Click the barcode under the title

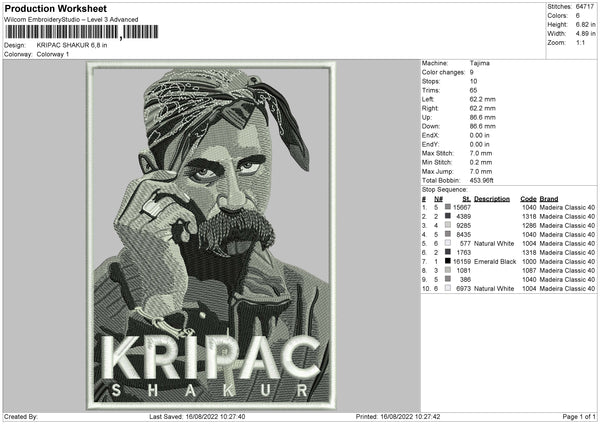pyautogui.click(x=62, y=32)
